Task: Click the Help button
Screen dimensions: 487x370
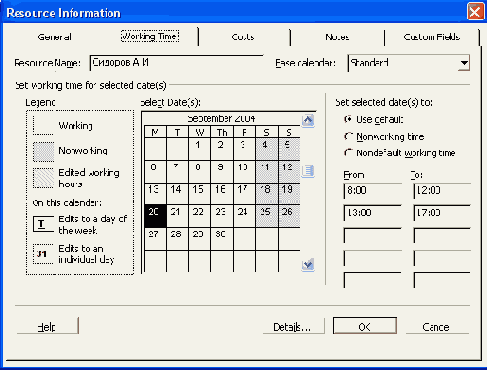Action: click(x=47, y=326)
